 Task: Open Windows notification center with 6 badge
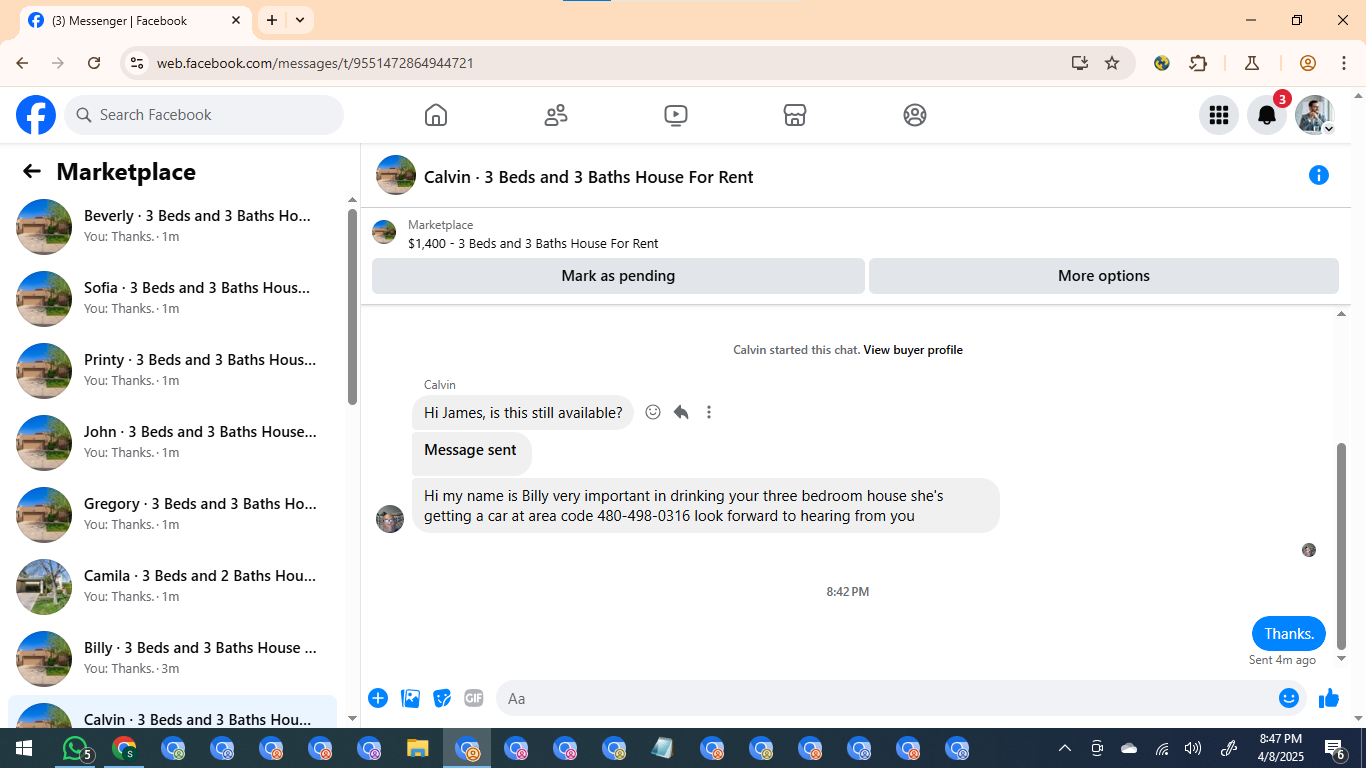(x=1335, y=748)
